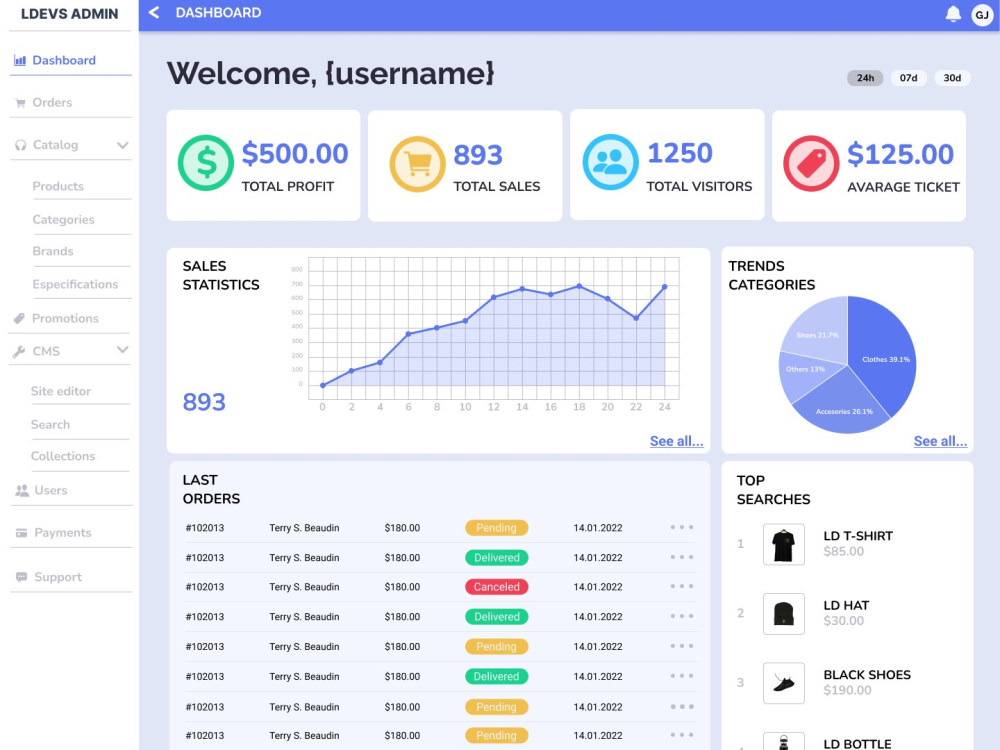Open the Categories page
The image size is (1000, 750).
click(63, 219)
